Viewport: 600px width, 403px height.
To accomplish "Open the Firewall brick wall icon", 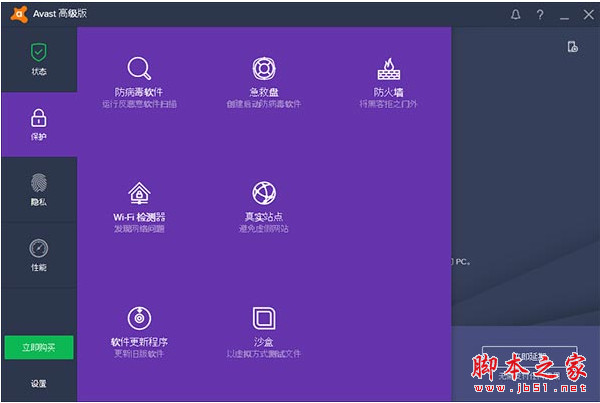I will [x=389, y=69].
